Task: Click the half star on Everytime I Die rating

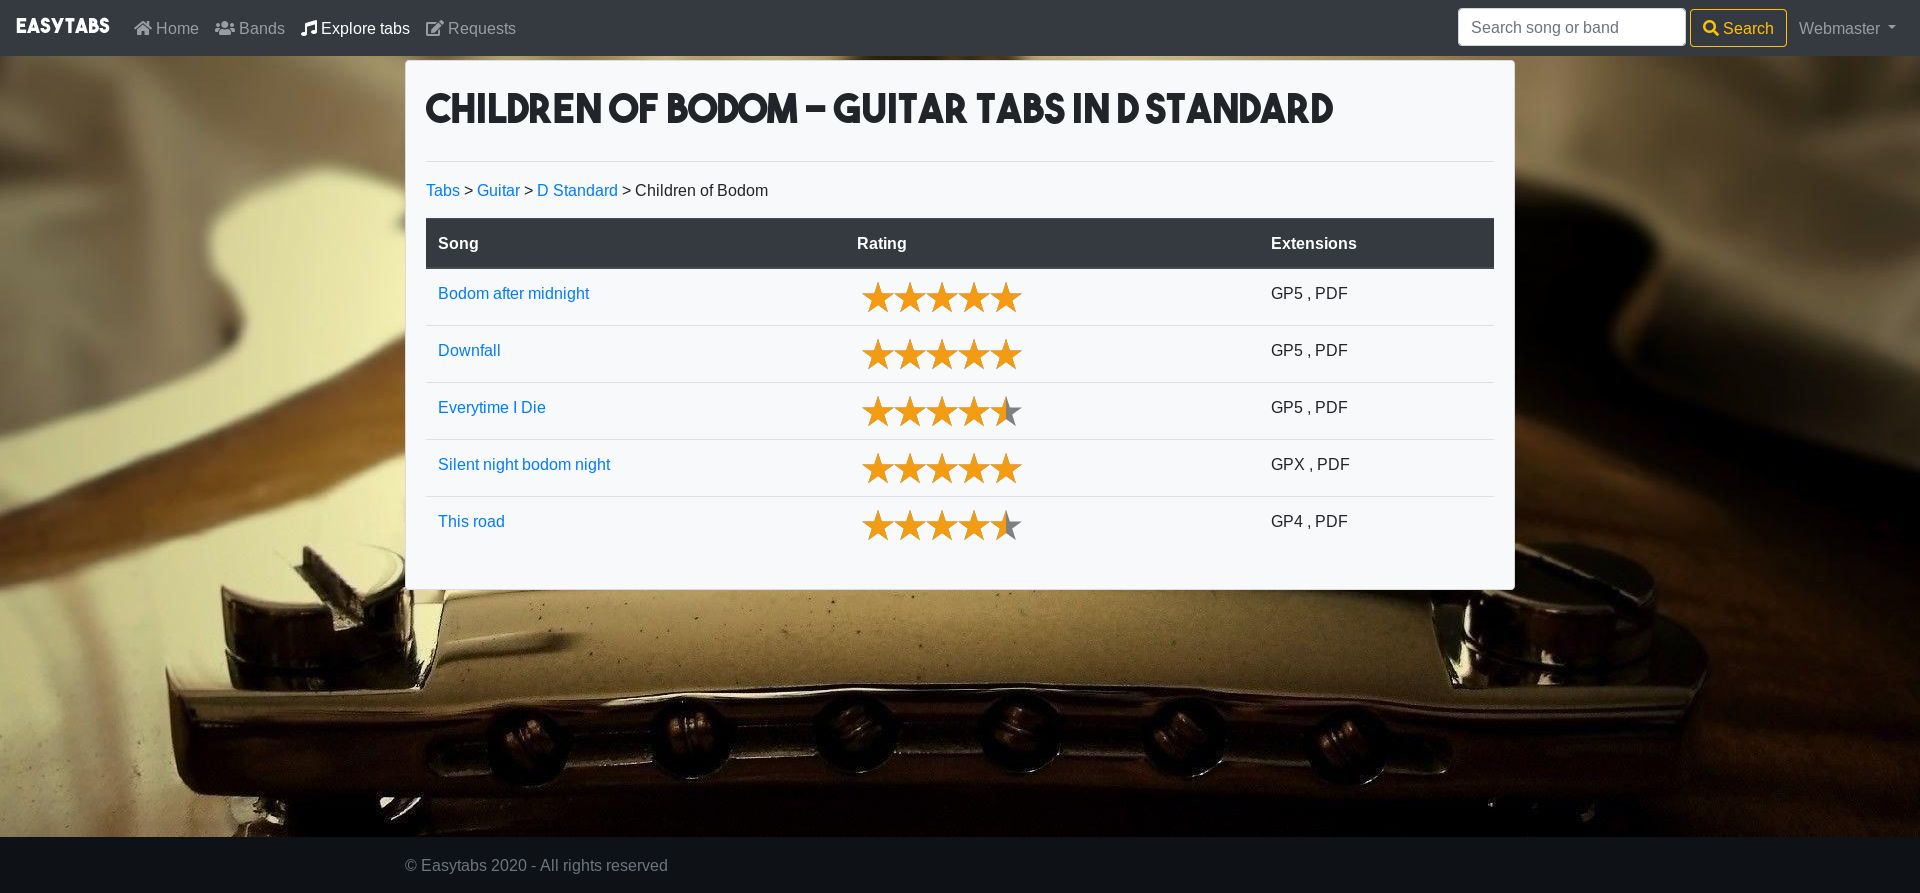Action: point(1005,412)
